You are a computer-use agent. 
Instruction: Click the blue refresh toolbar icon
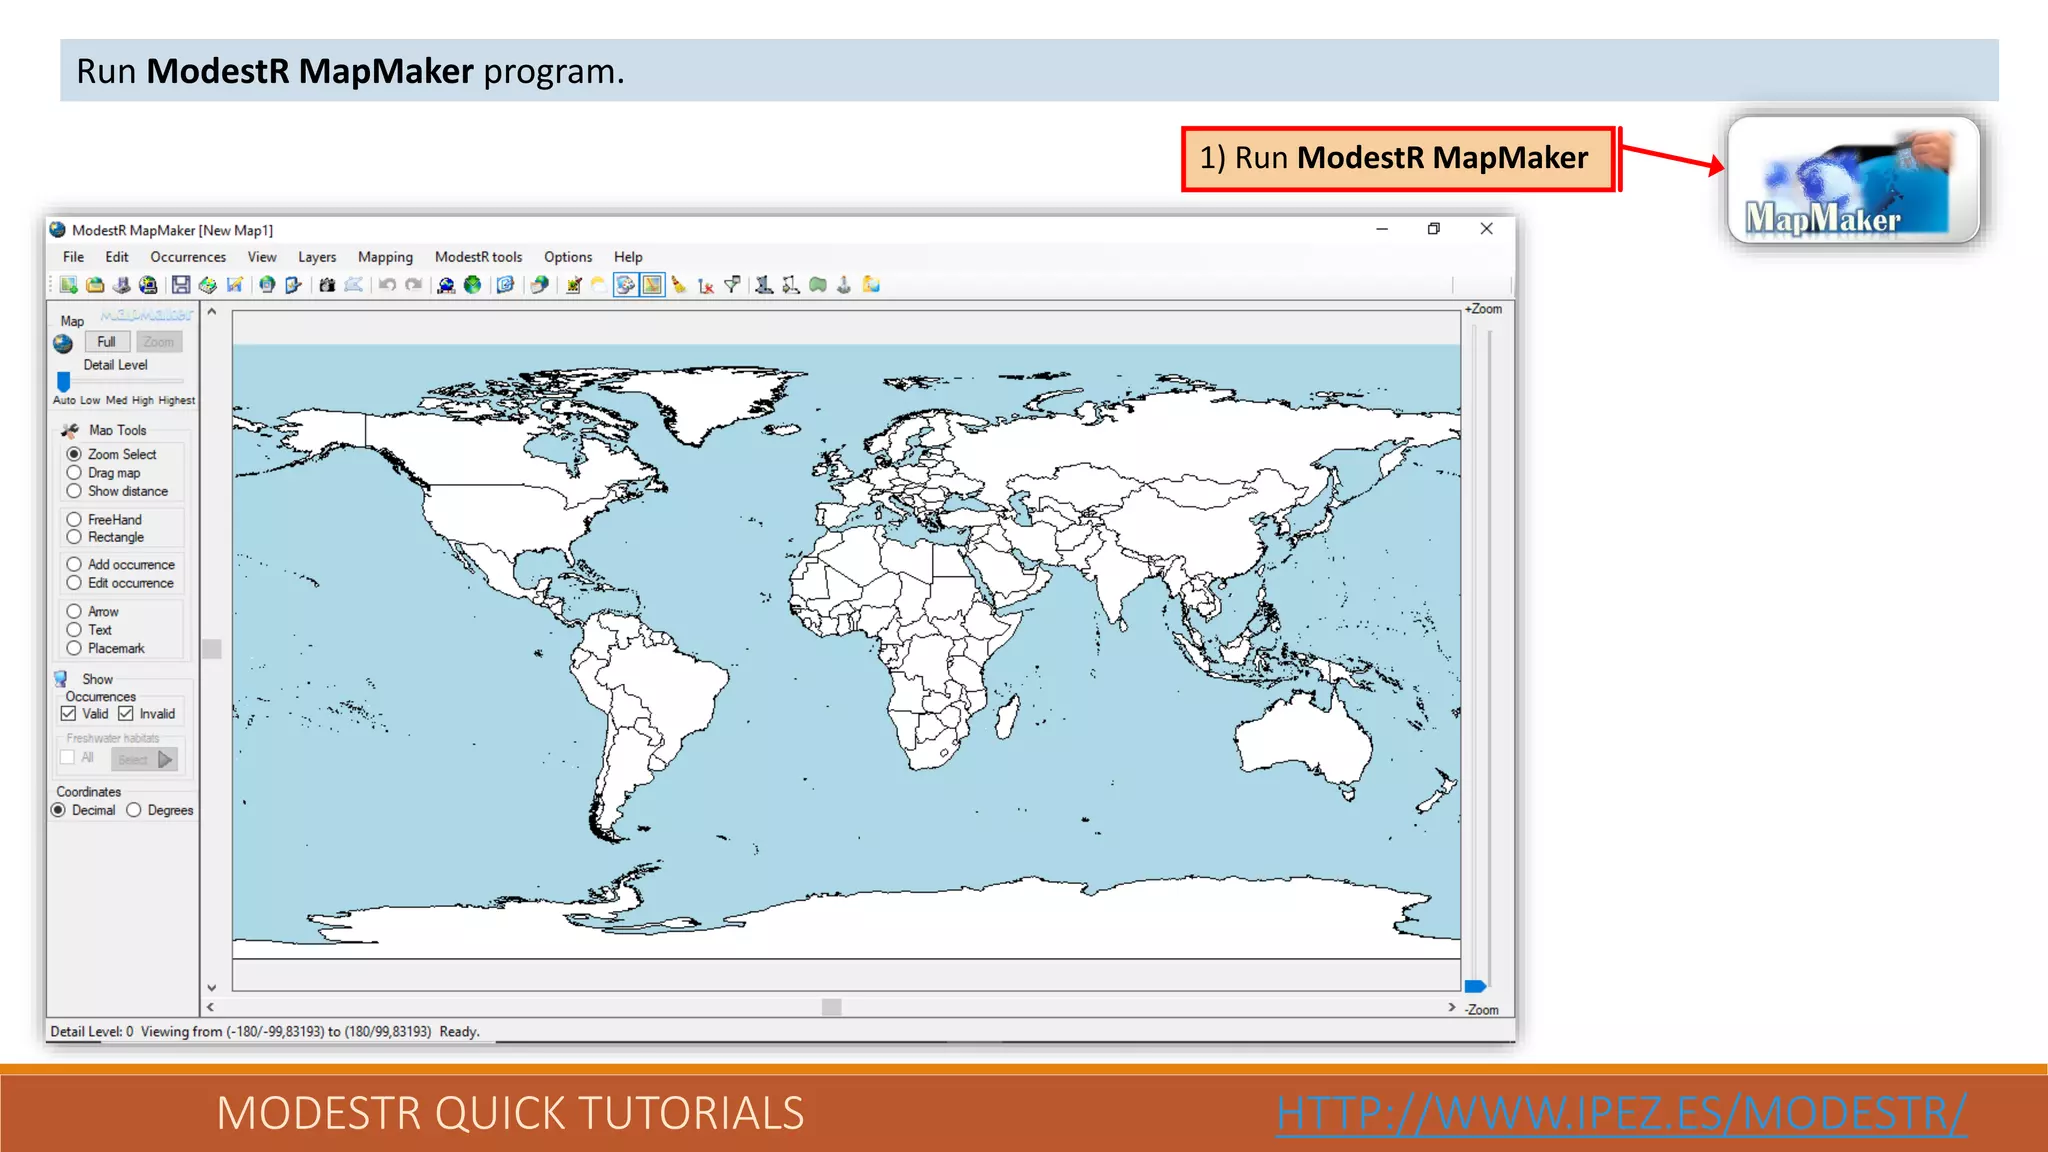pyautogui.click(x=505, y=285)
